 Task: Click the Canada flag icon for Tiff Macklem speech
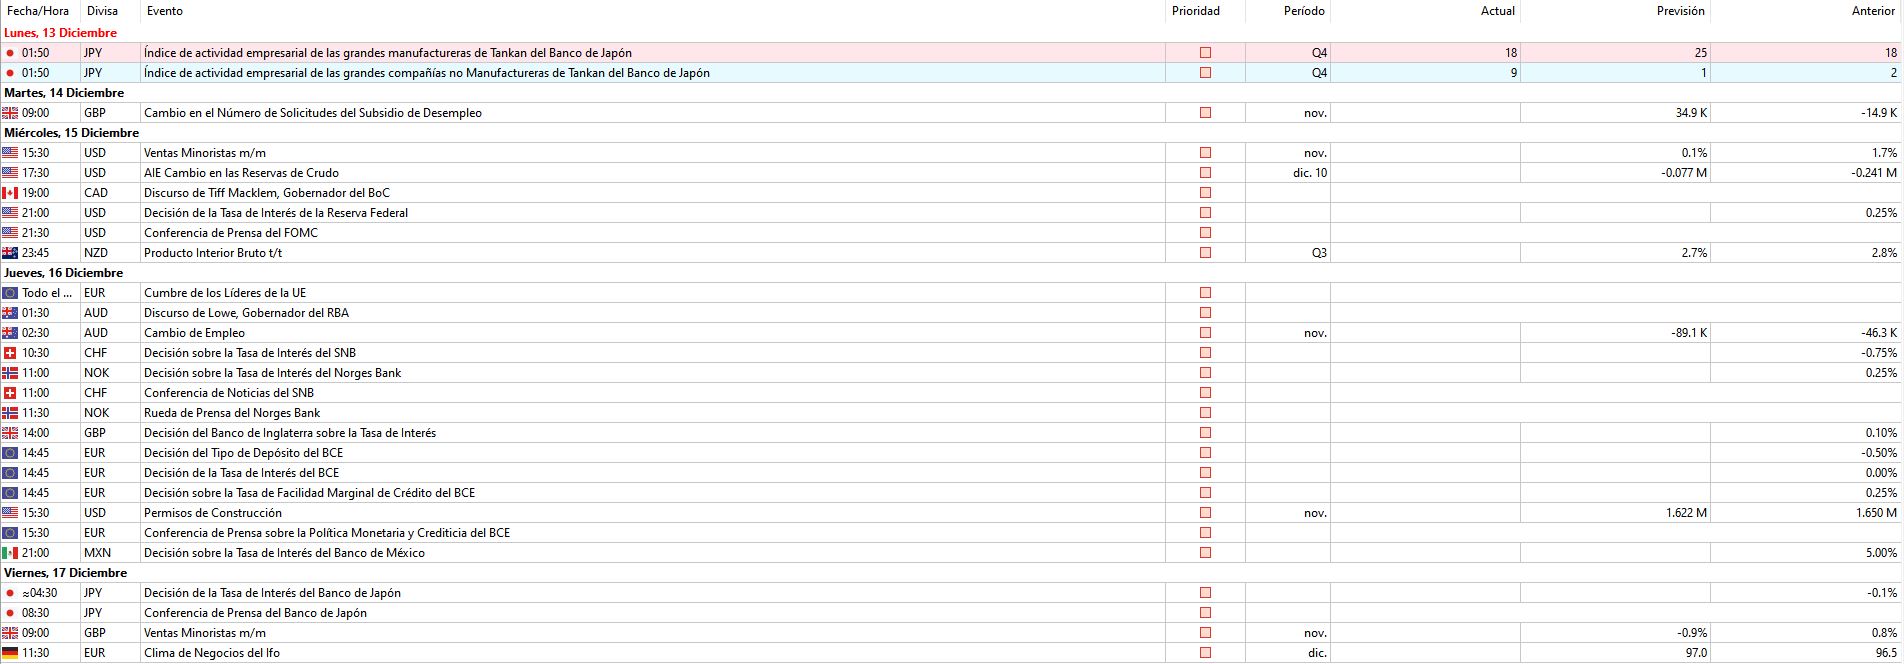tap(10, 193)
